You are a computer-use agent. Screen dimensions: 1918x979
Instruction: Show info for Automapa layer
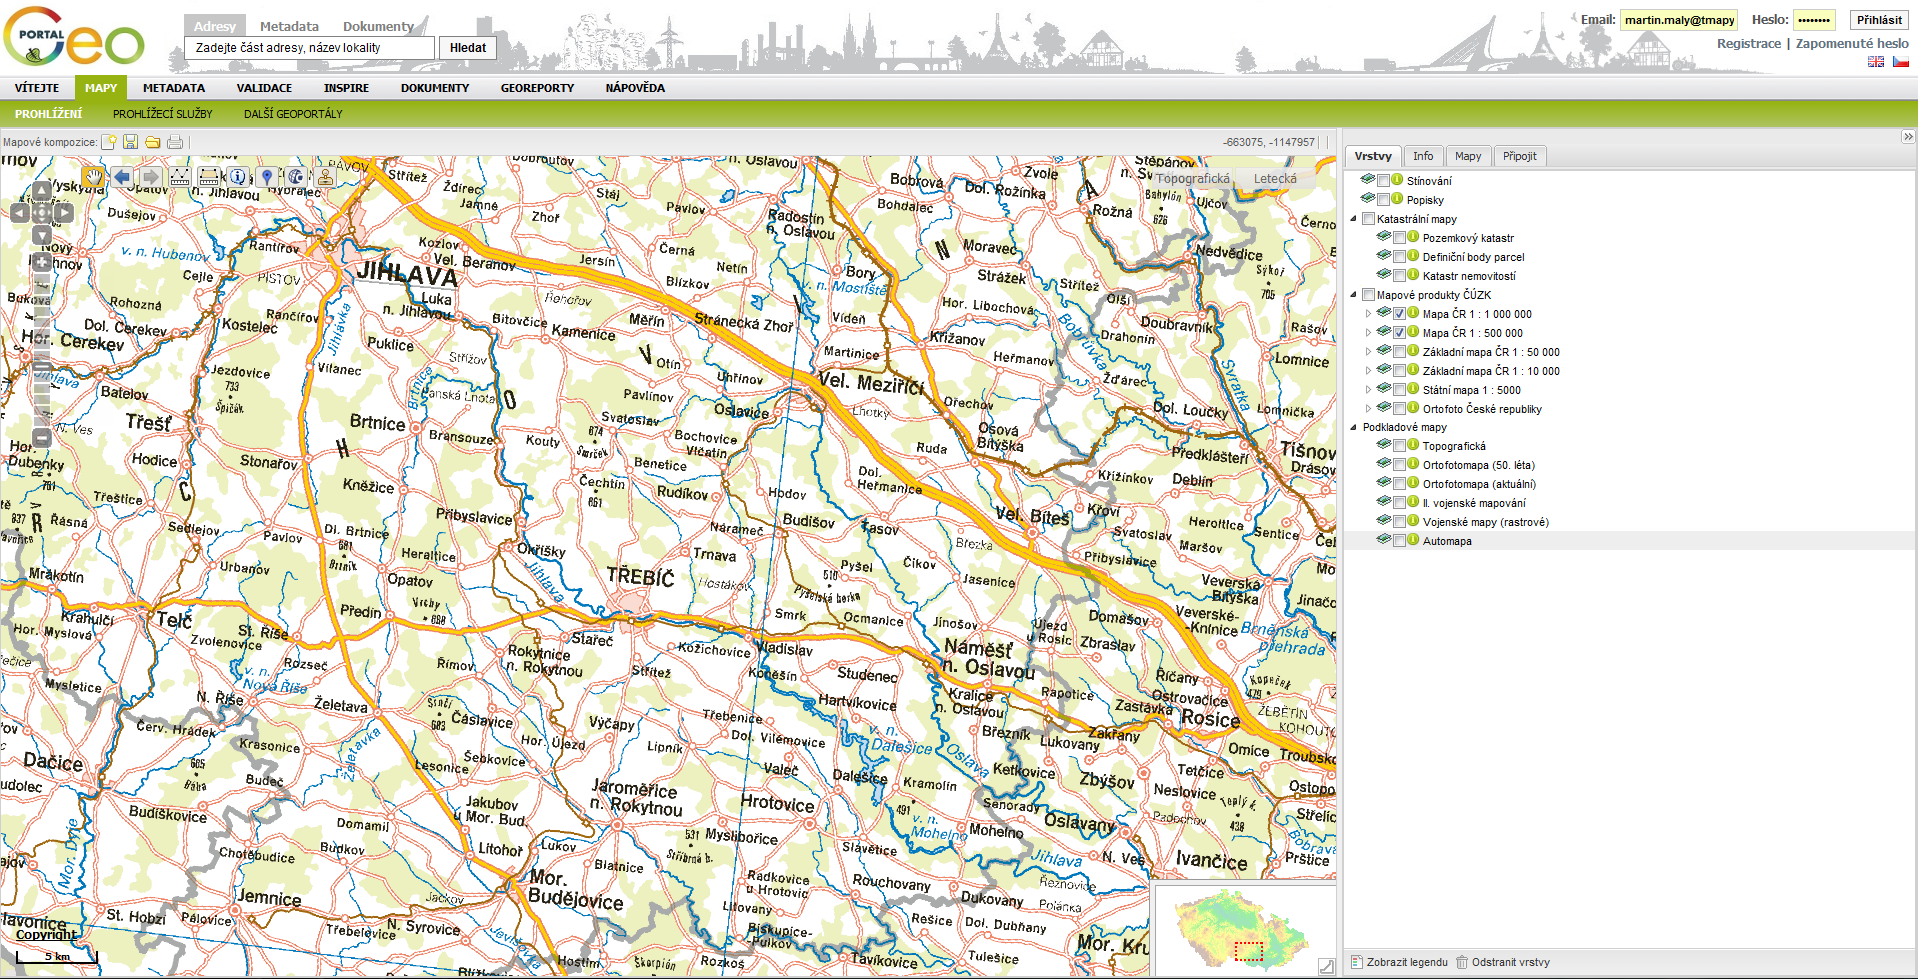[x=1413, y=540]
